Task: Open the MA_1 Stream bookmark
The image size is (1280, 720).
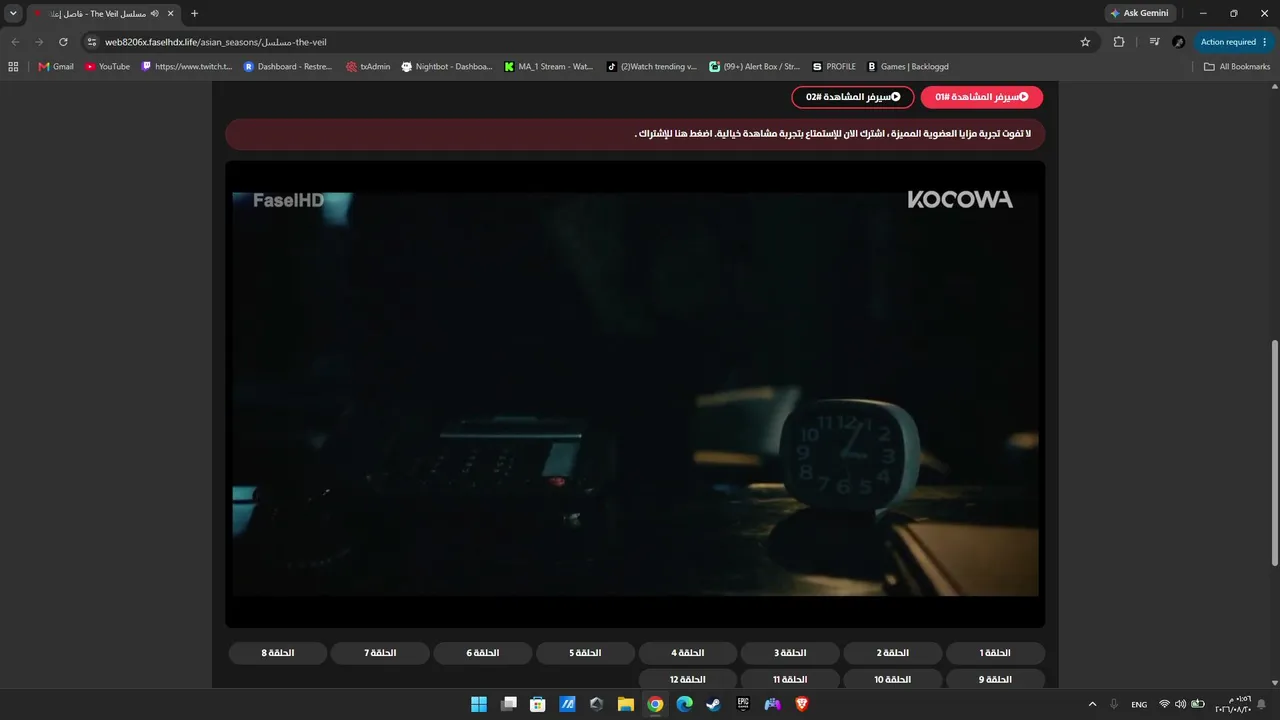Action: 549,67
